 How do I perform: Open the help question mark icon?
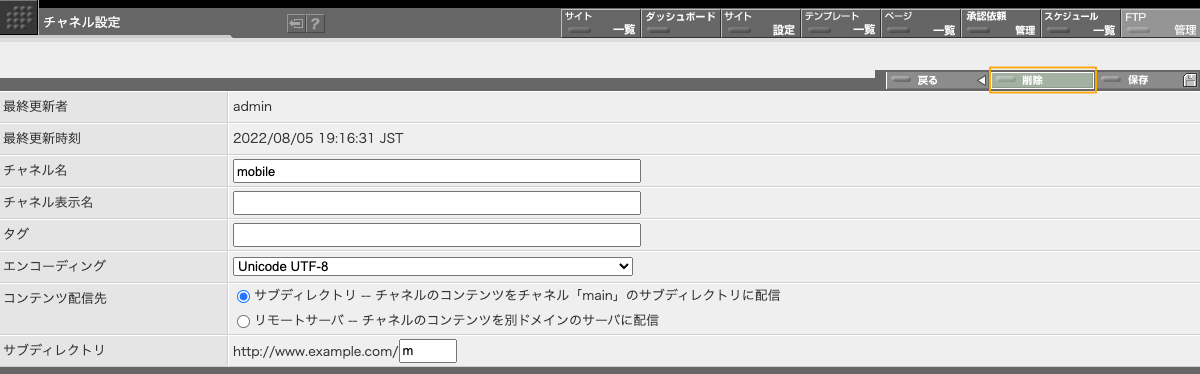pyautogui.click(x=315, y=24)
